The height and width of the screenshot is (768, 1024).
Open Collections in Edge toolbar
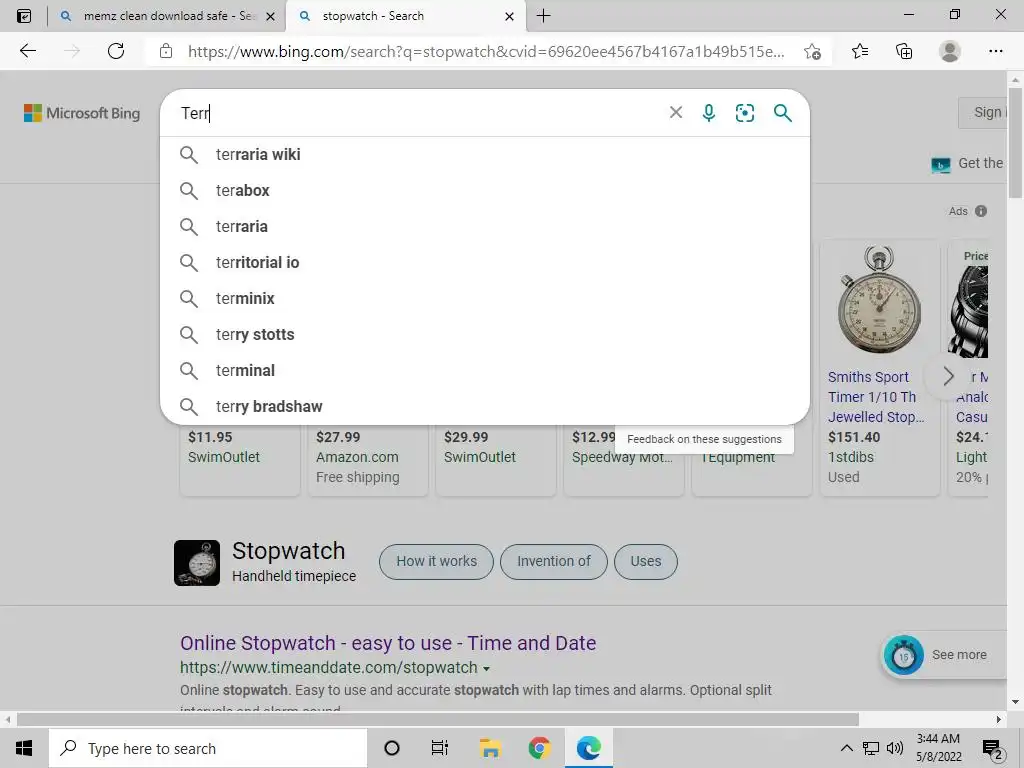904,51
